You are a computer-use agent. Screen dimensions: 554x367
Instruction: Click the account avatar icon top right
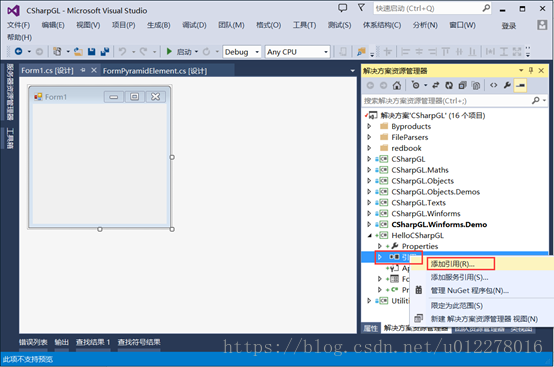(542, 25)
